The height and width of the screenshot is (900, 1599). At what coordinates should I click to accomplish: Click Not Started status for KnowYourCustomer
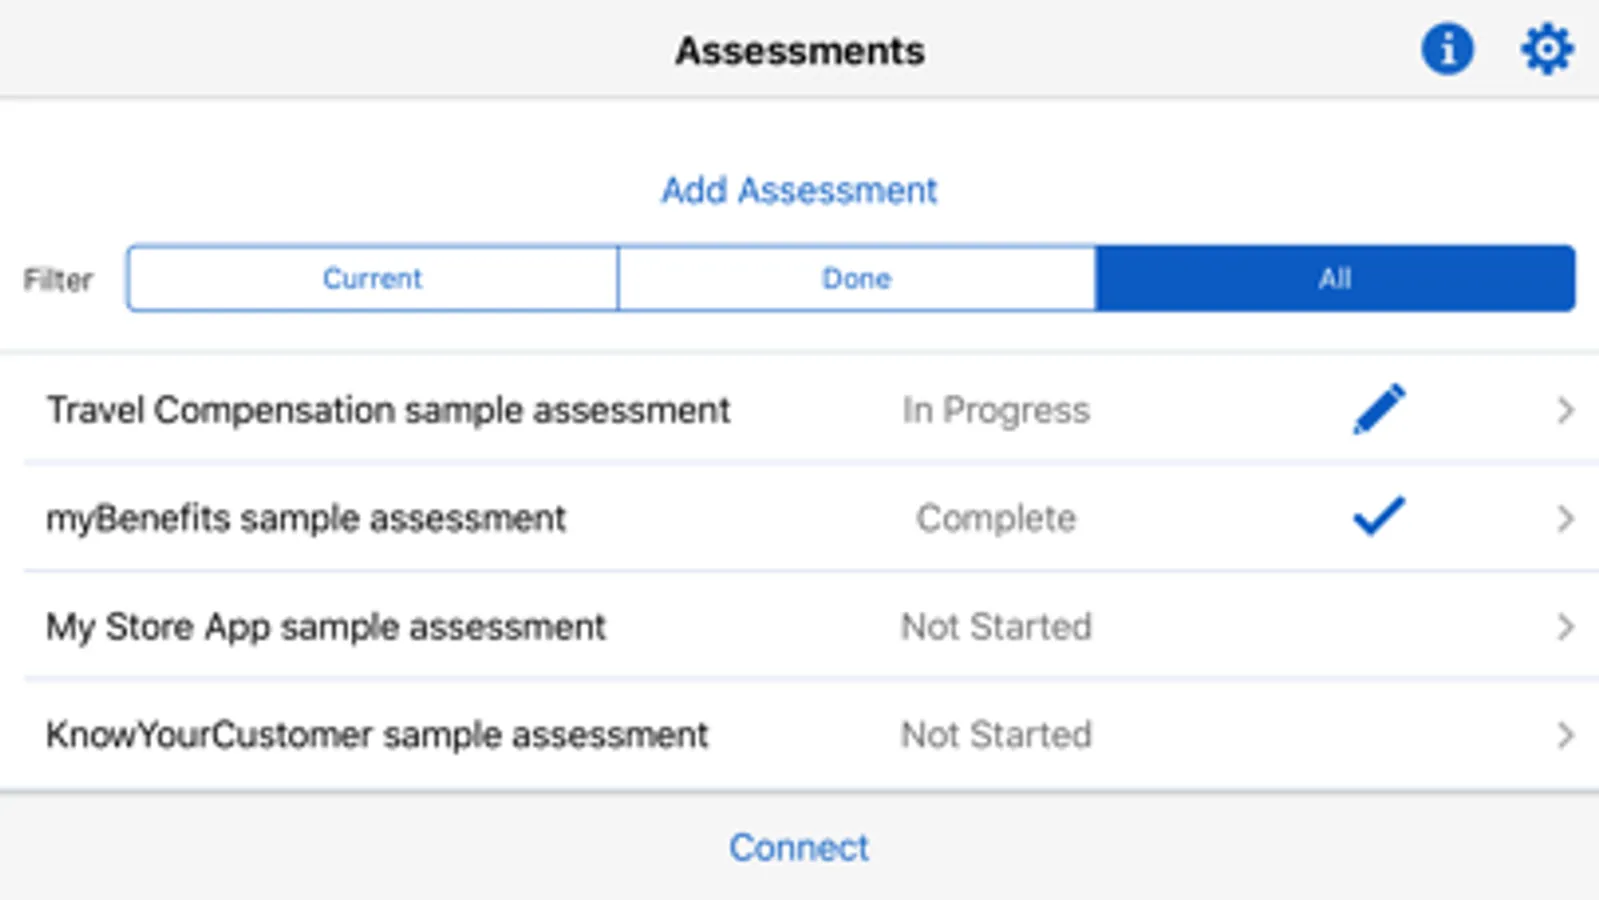click(996, 735)
